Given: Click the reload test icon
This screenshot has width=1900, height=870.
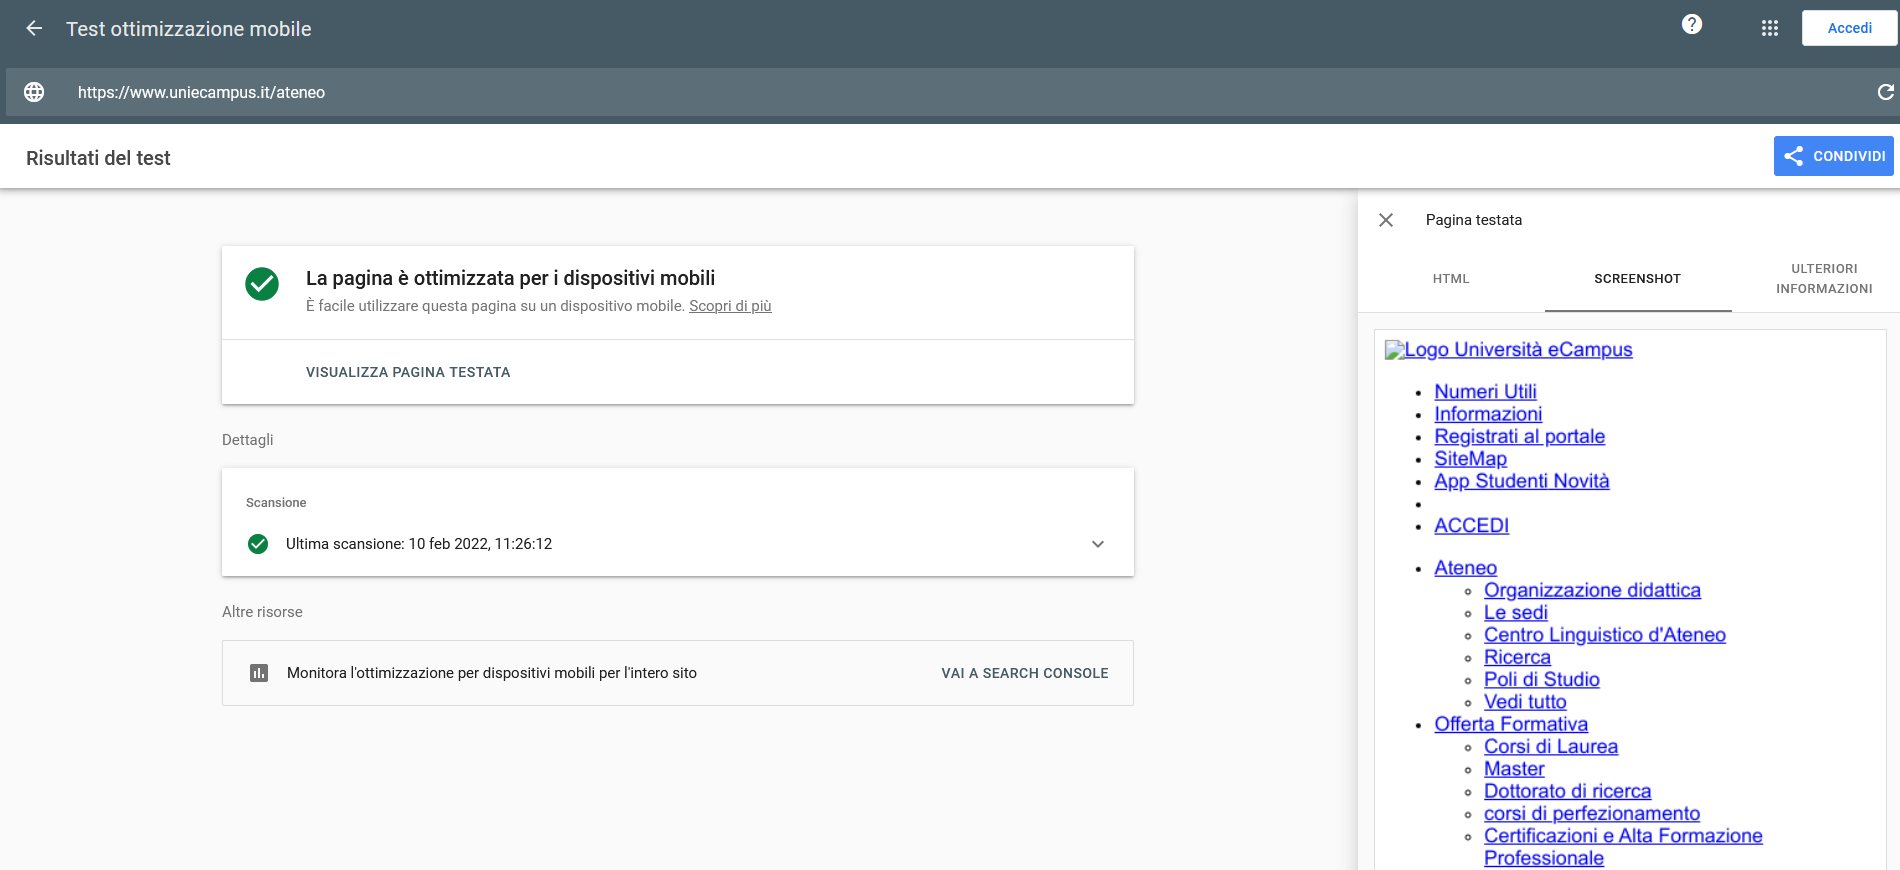Looking at the screenshot, I should point(1885,92).
